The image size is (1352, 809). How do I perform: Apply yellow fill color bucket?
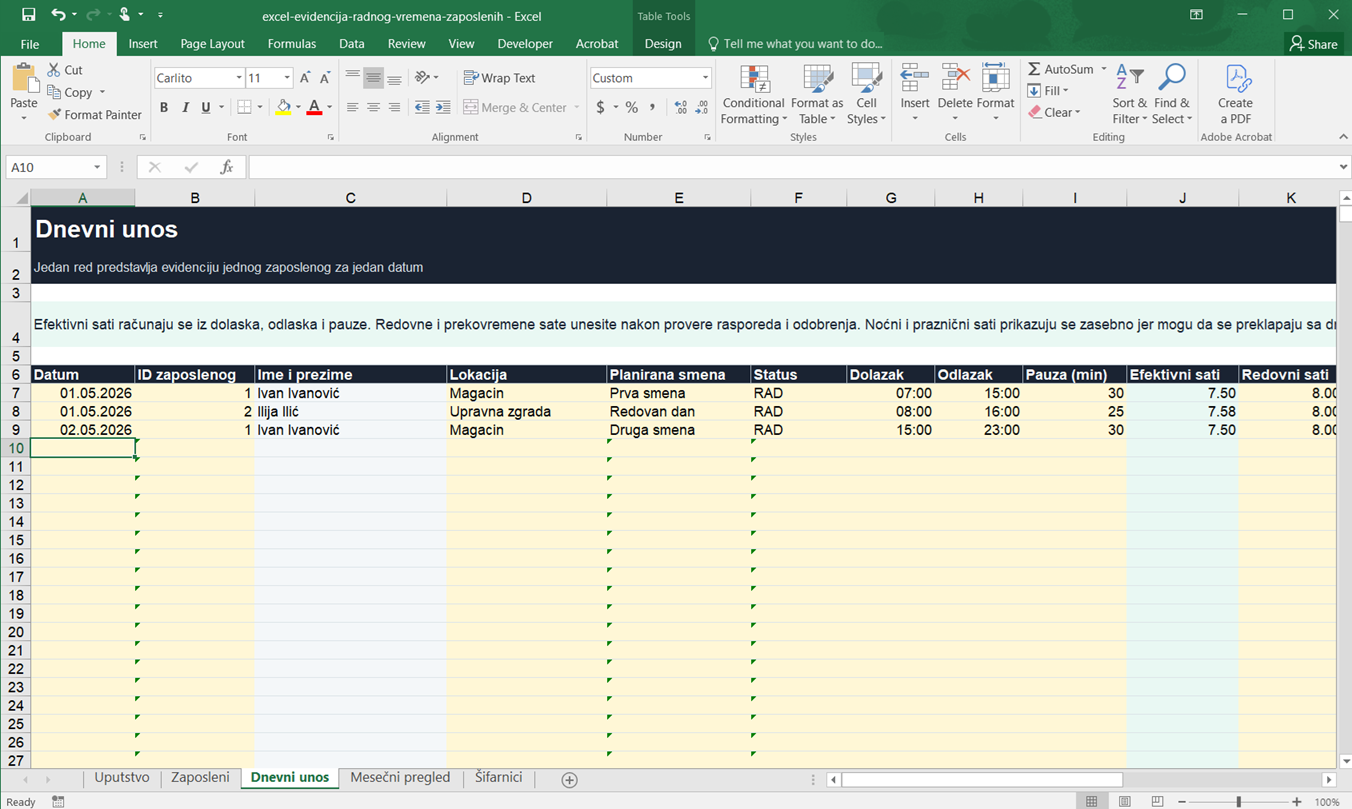point(284,107)
